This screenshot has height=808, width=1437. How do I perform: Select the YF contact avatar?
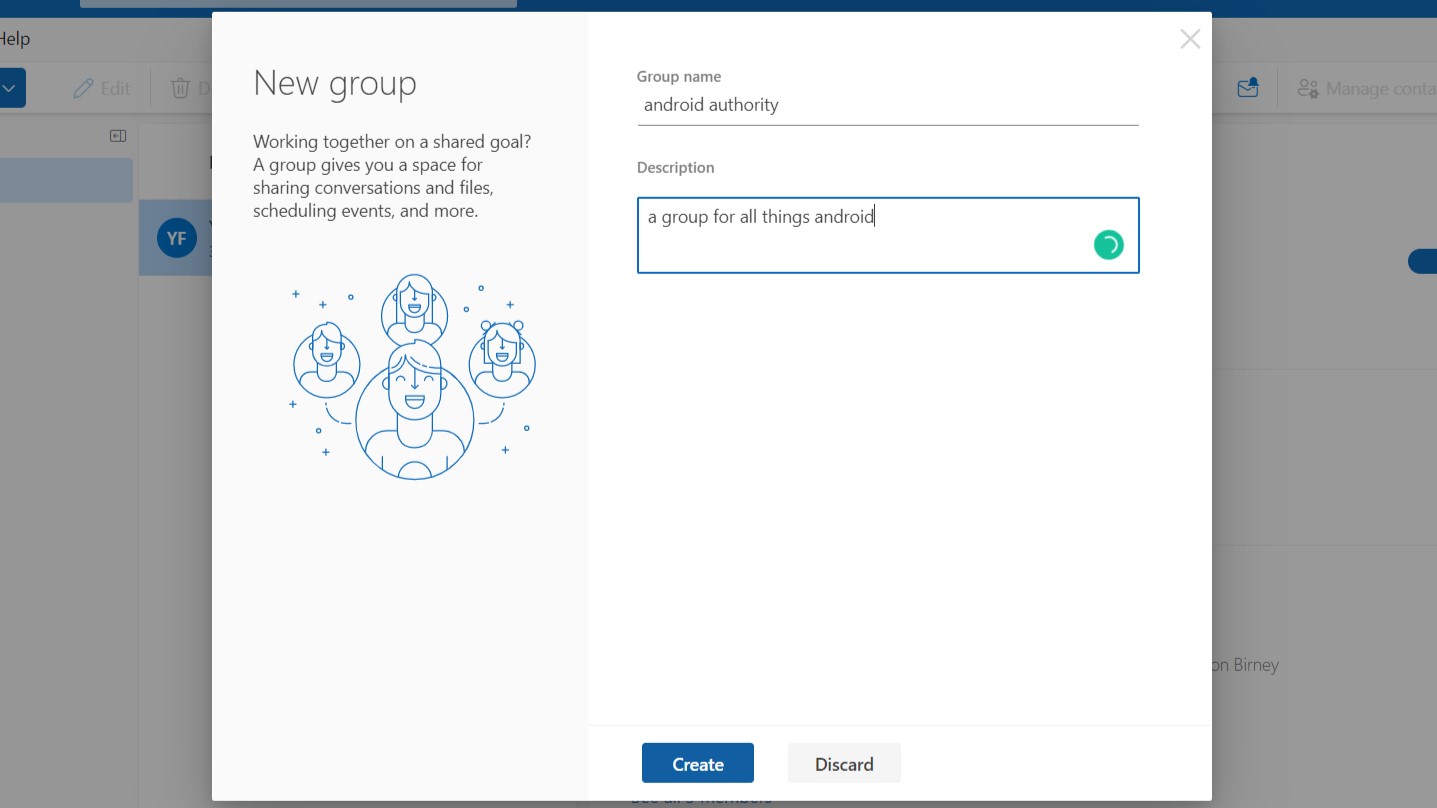[176, 238]
